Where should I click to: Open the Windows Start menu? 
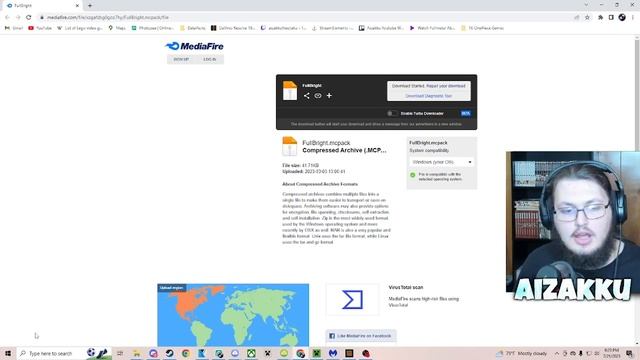[x=8, y=353]
